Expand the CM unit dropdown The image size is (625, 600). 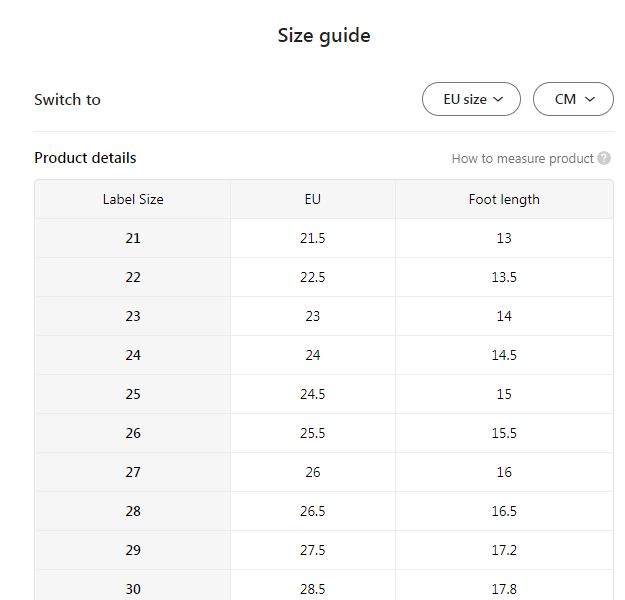pyautogui.click(x=573, y=99)
